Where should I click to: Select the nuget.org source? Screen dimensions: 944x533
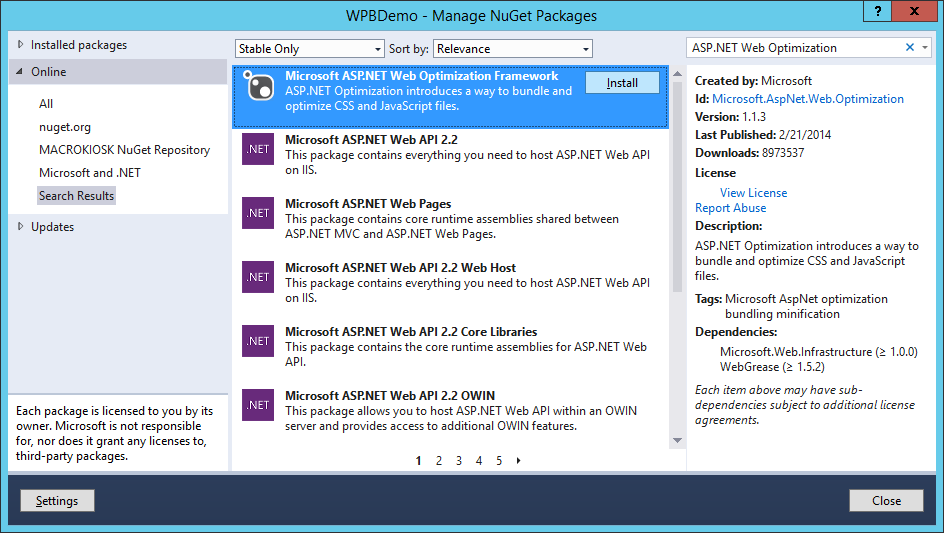pos(65,127)
